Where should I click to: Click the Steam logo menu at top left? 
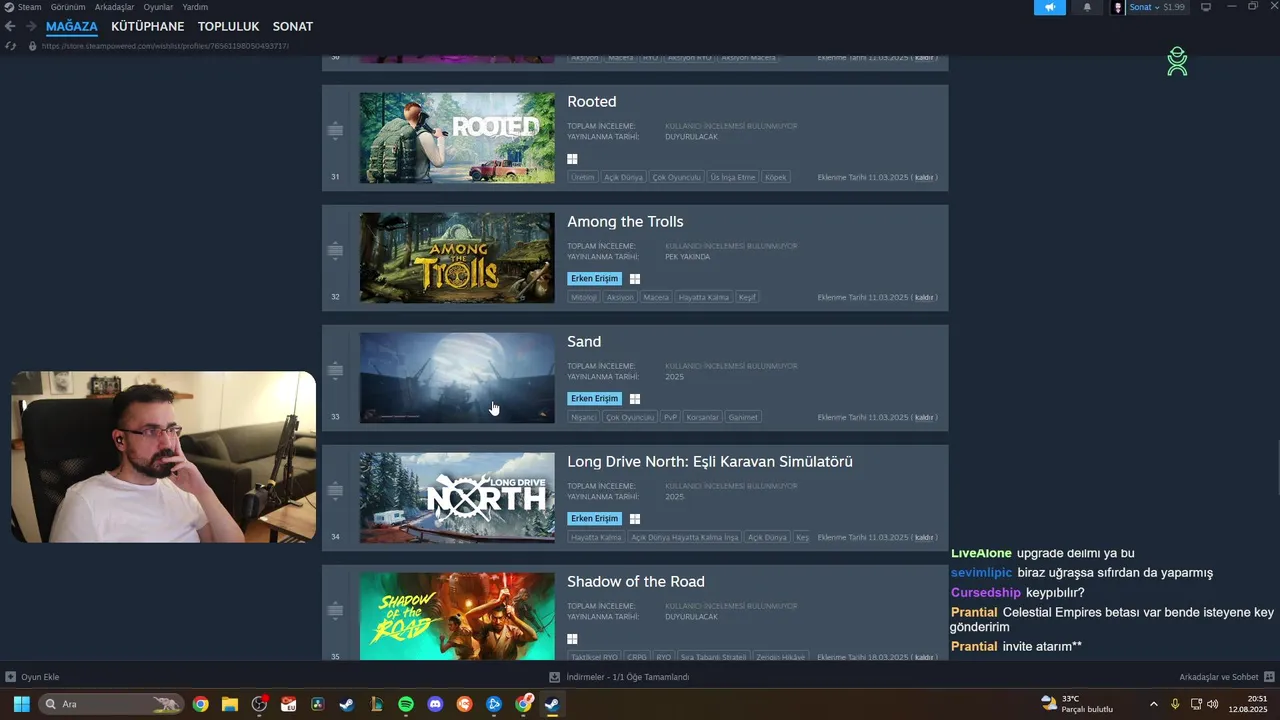[x=9, y=7]
